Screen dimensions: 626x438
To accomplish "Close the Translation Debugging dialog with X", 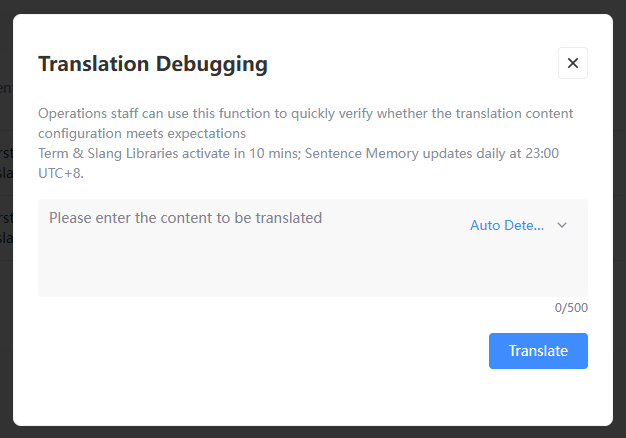I will (573, 63).
